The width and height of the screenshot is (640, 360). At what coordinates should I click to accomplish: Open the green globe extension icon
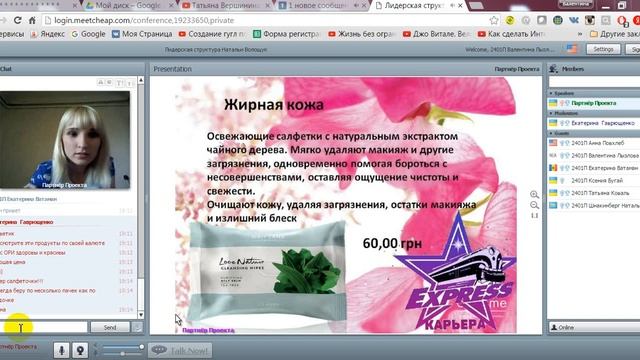(x=558, y=20)
